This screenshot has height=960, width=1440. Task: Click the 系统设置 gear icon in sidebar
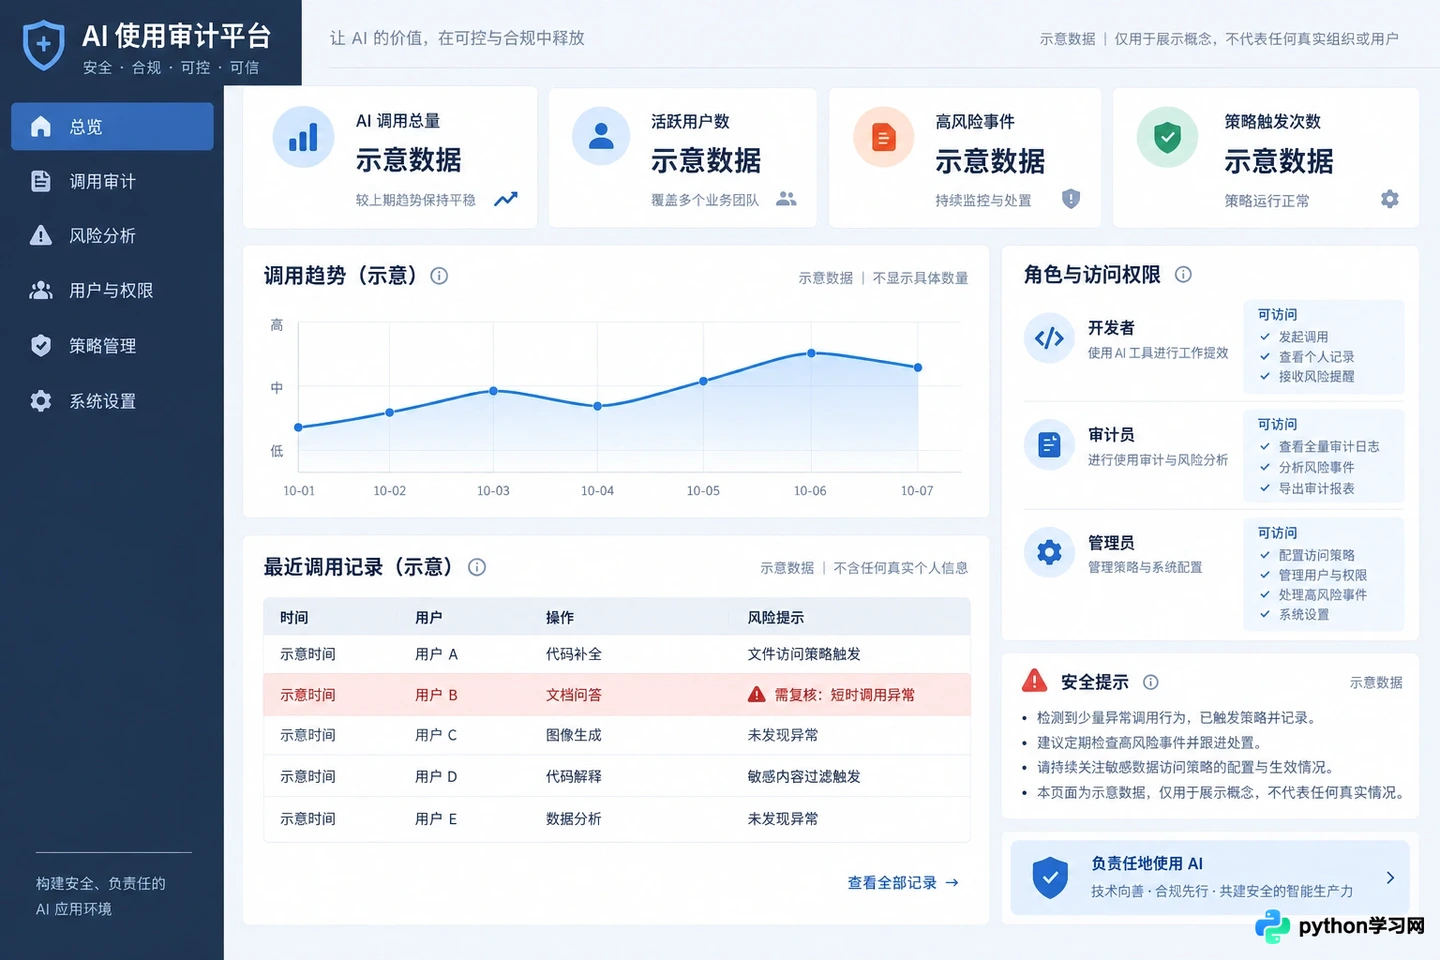click(x=41, y=401)
